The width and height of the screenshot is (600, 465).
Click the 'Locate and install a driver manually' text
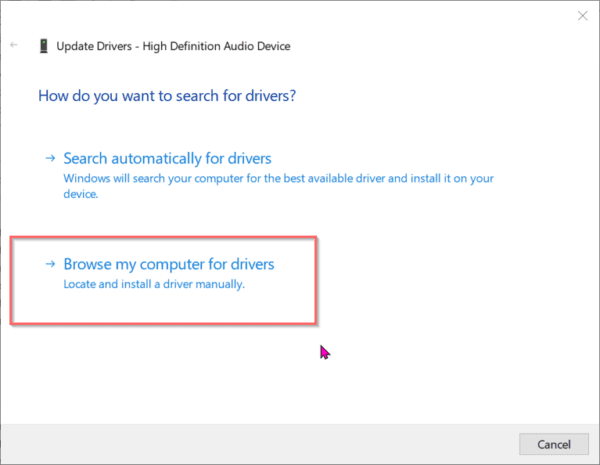154,284
